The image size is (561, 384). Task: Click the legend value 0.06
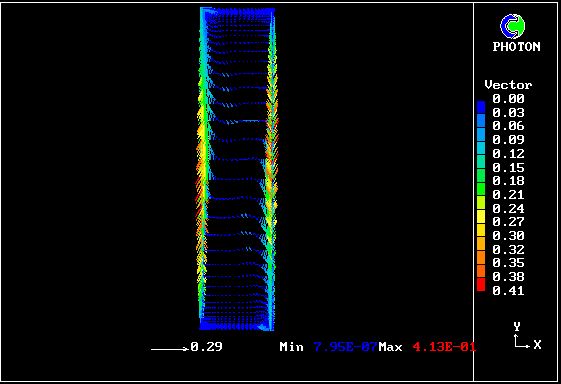click(x=508, y=126)
